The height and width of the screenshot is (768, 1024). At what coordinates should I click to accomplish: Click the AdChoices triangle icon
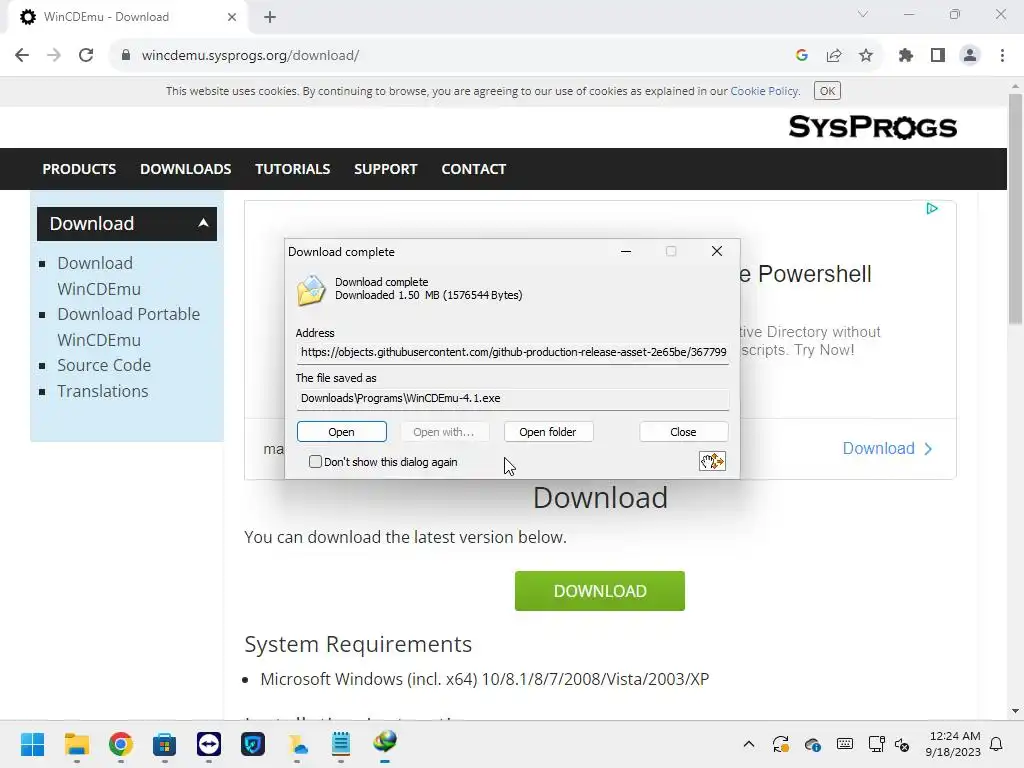(x=932, y=208)
